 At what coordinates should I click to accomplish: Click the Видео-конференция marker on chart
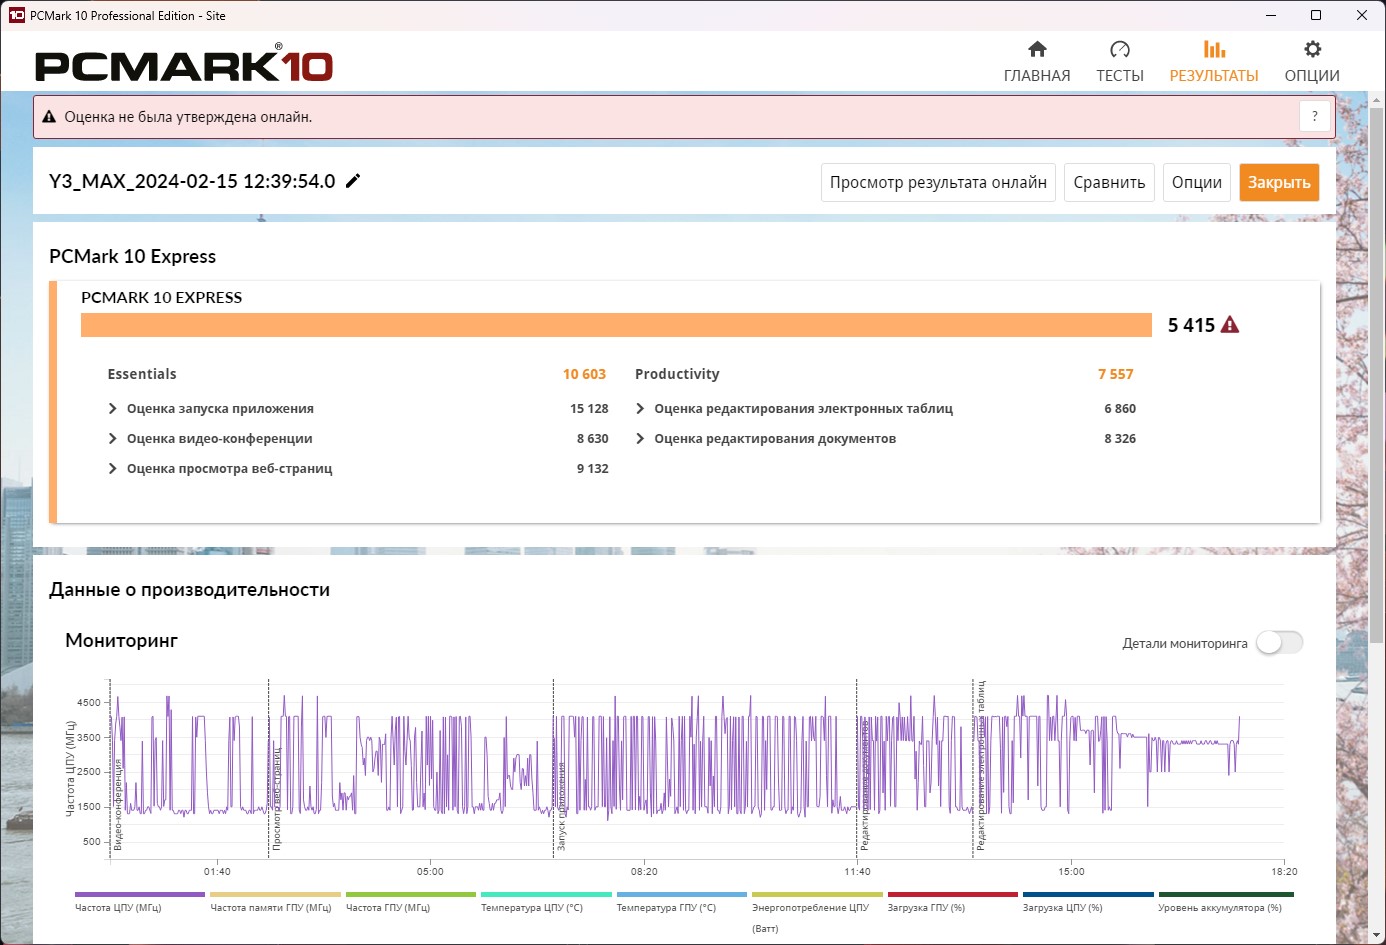pos(118,805)
